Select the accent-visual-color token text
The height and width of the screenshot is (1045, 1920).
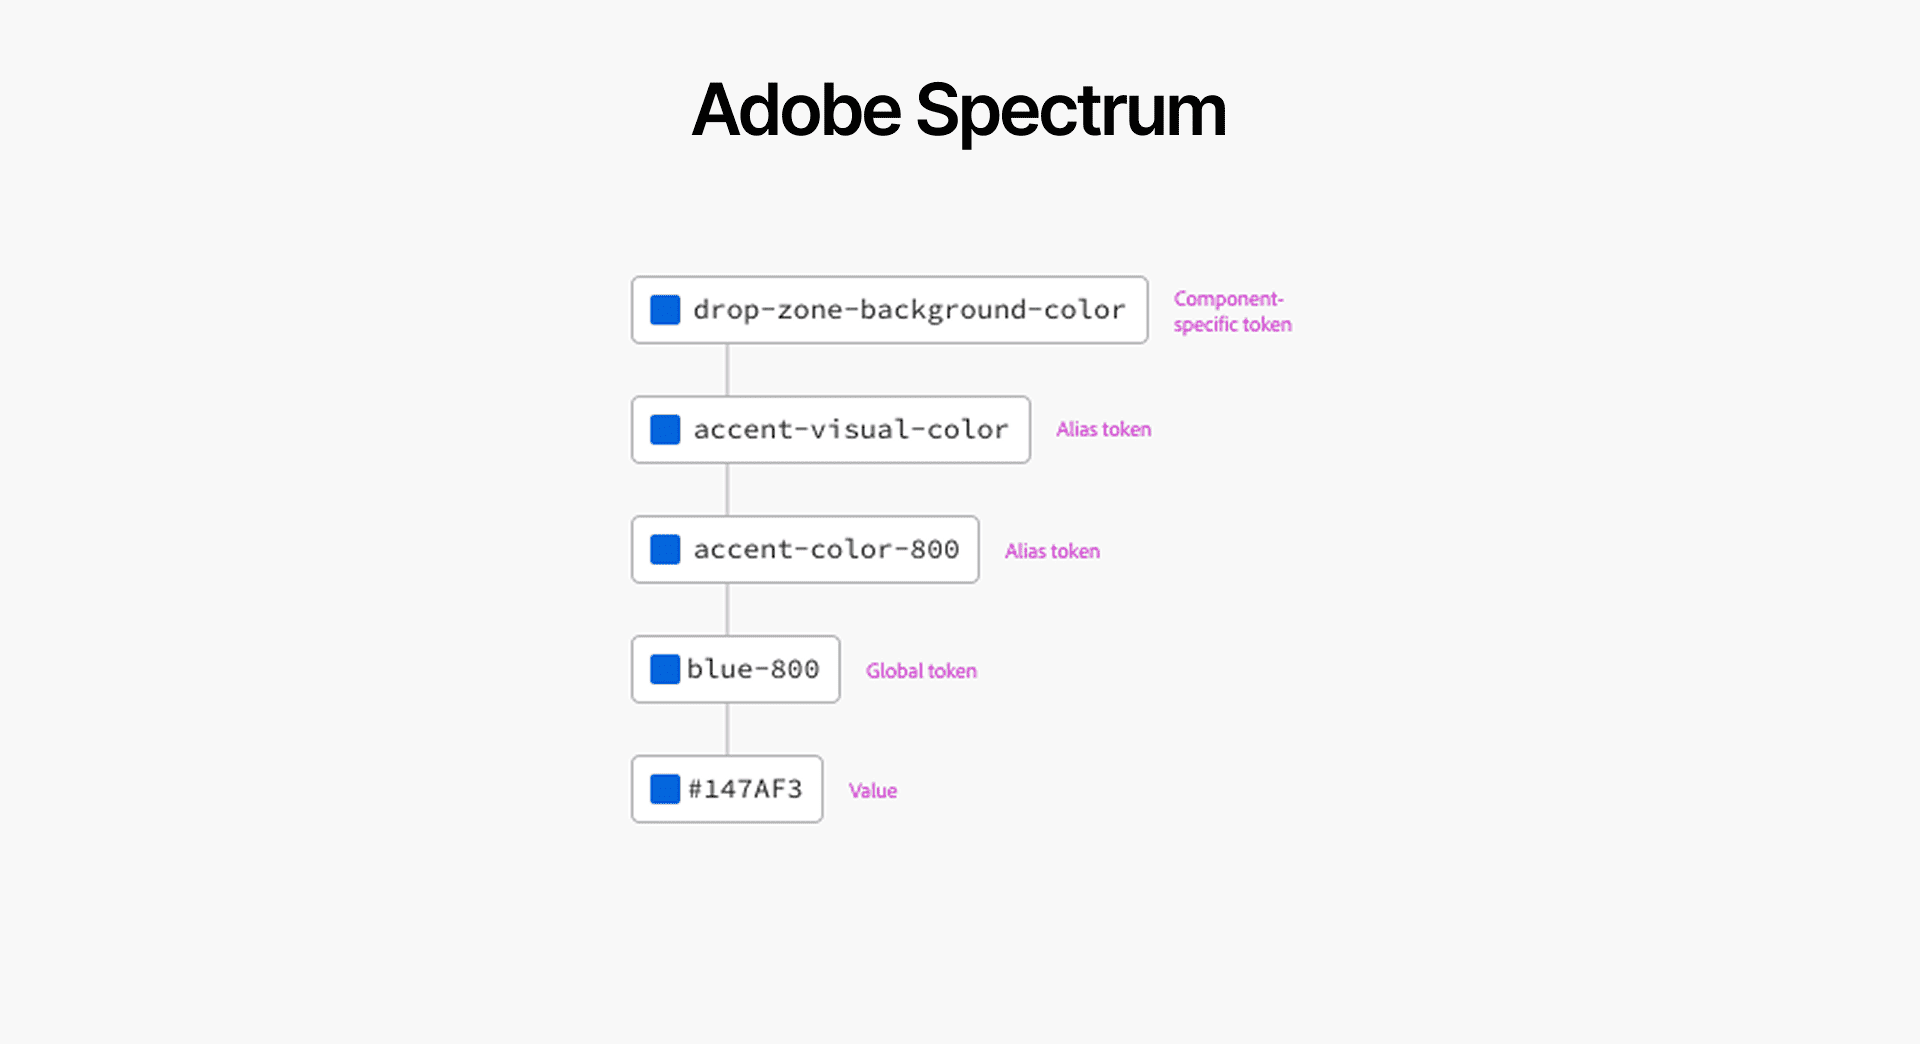pyautogui.click(x=850, y=430)
